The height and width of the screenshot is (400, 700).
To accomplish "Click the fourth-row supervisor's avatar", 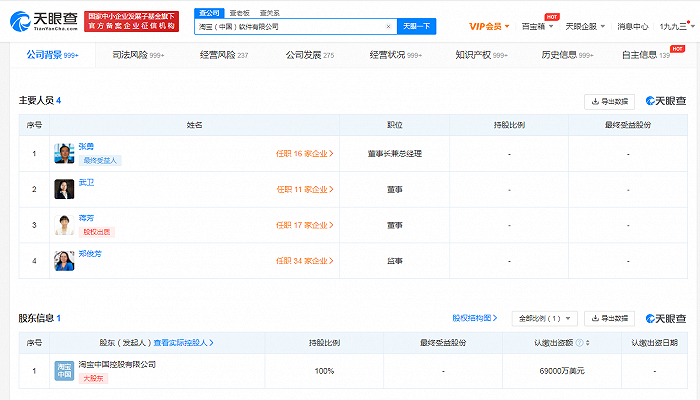I will pyautogui.click(x=64, y=261).
